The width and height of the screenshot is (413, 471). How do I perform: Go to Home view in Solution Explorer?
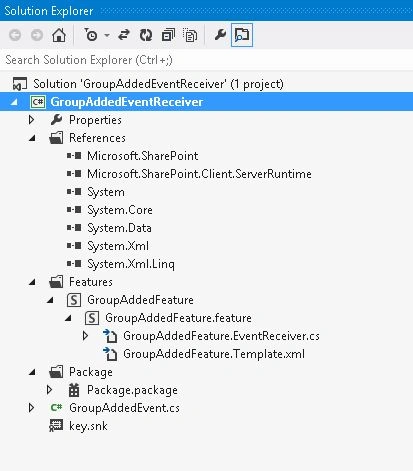59,35
